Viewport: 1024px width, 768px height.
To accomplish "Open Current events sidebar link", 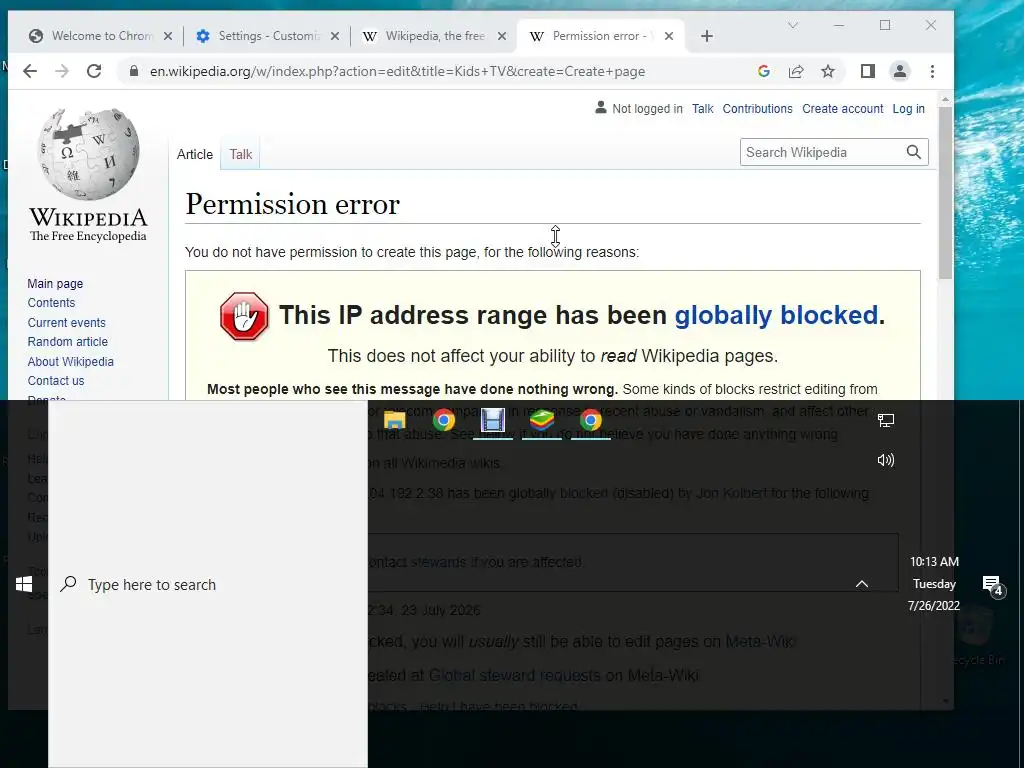I will (x=66, y=322).
